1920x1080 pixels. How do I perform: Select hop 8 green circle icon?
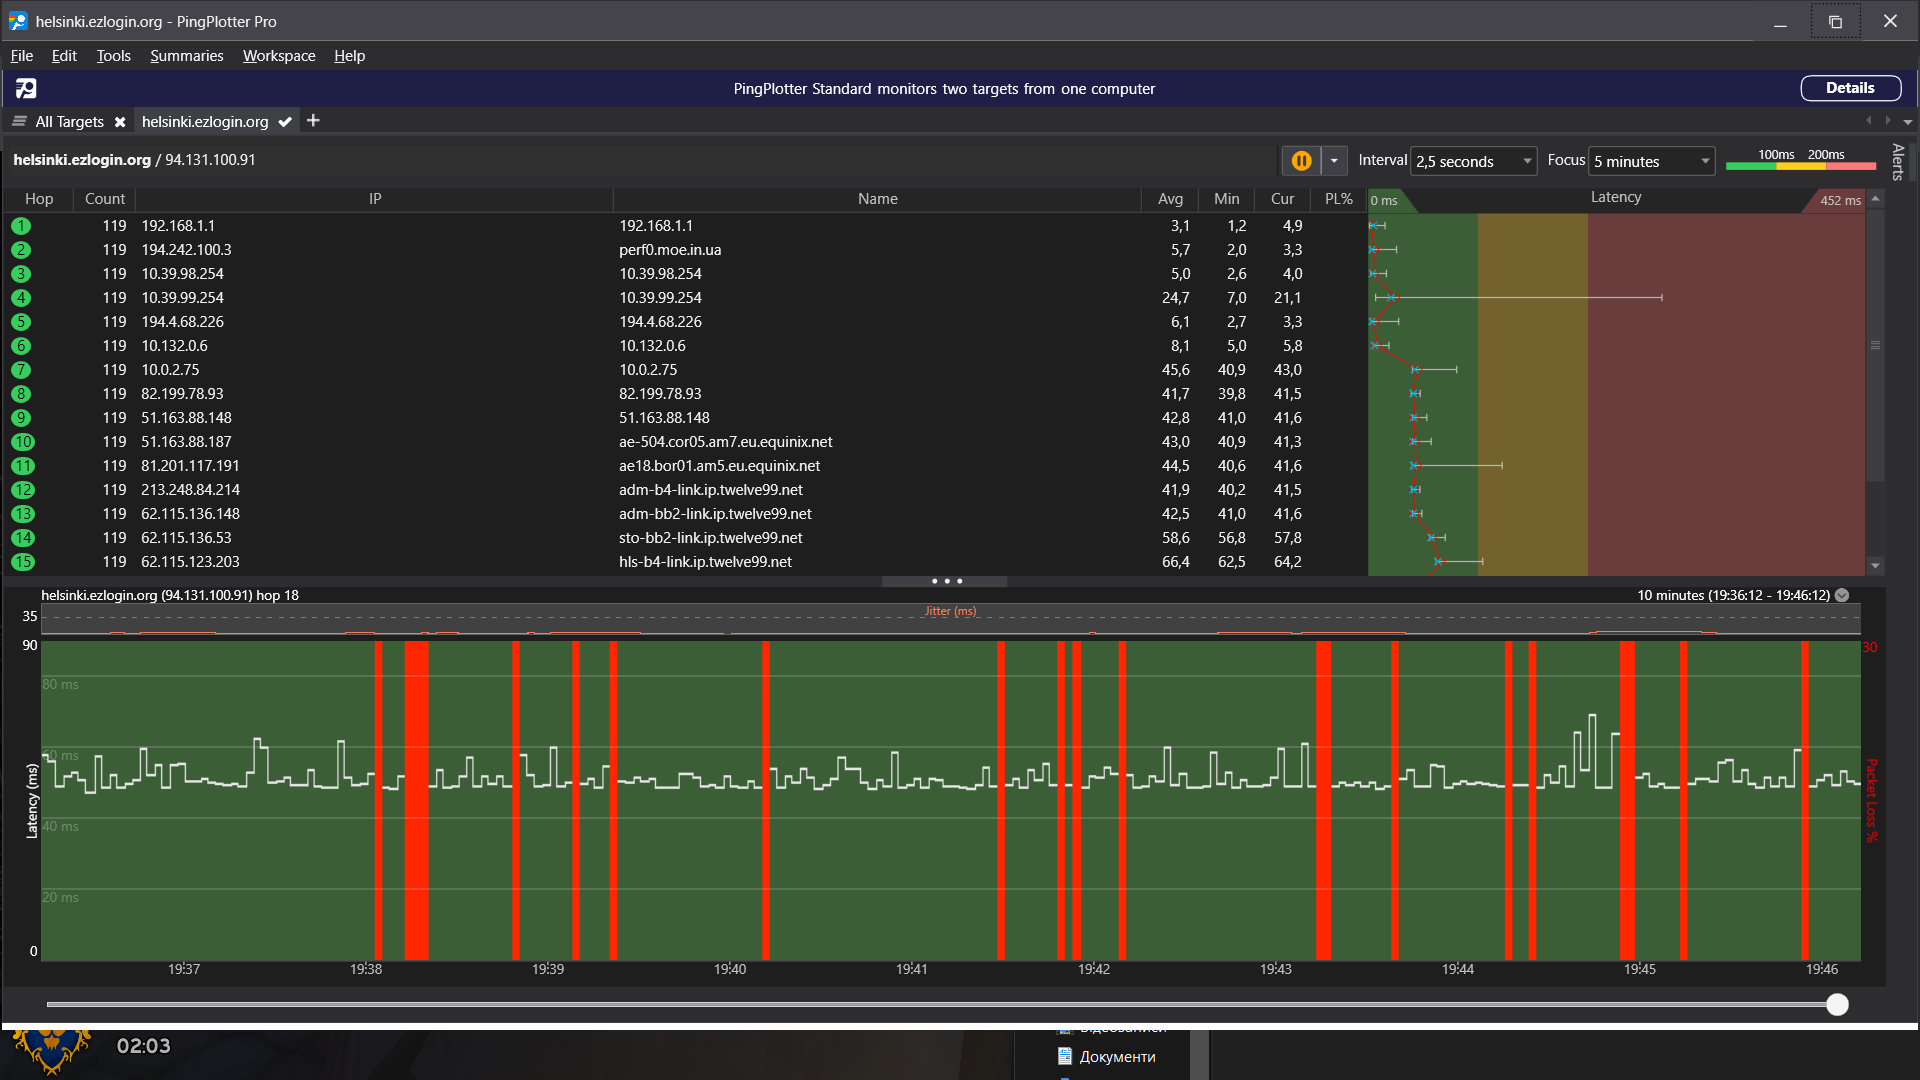(21, 394)
